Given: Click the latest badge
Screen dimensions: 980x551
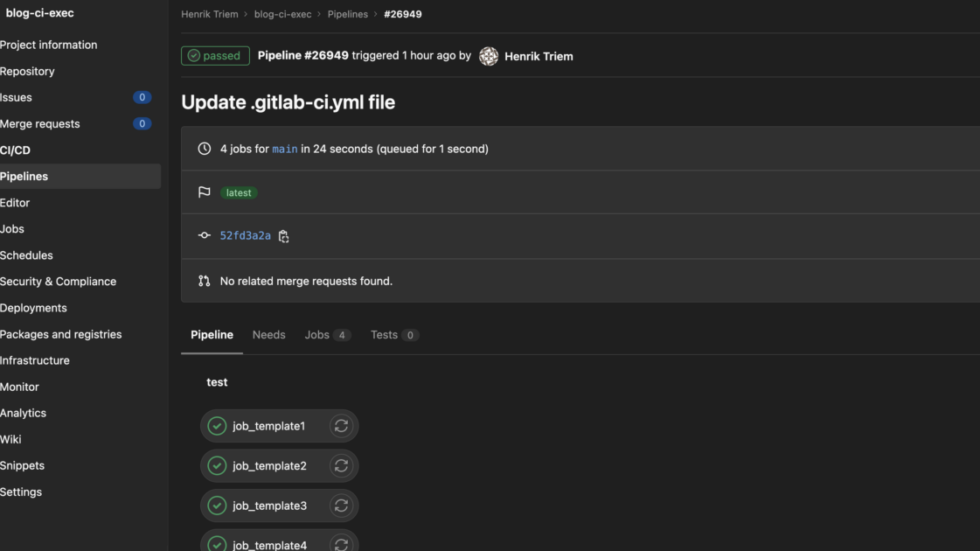Looking at the screenshot, I should pyautogui.click(x=239, y=193).
